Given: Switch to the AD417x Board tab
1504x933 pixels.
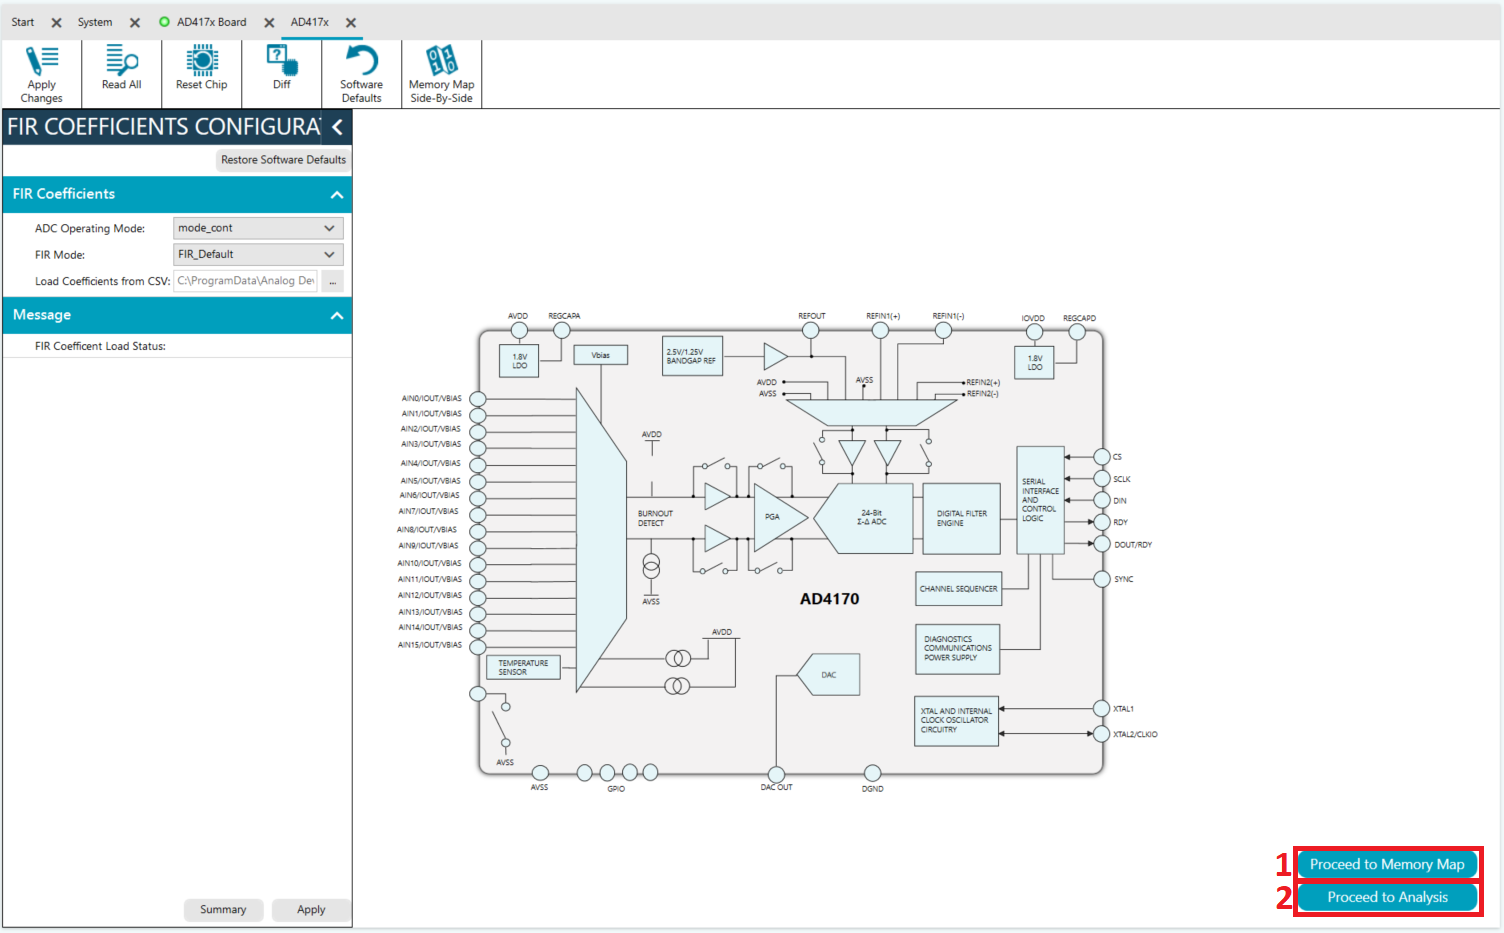Looking at the screenshot, I should [x=211, y=22].
